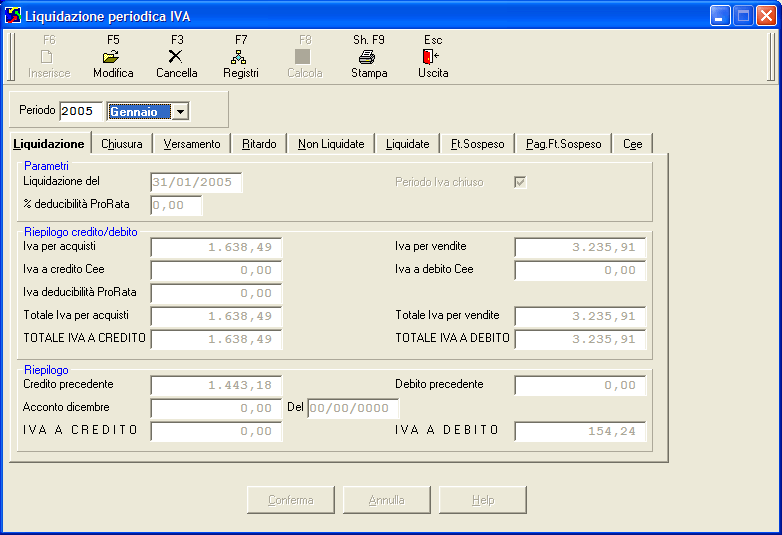Click the Liquidazione del date field
The width and height of the screenshot is (782, 535).
point(196,182)
